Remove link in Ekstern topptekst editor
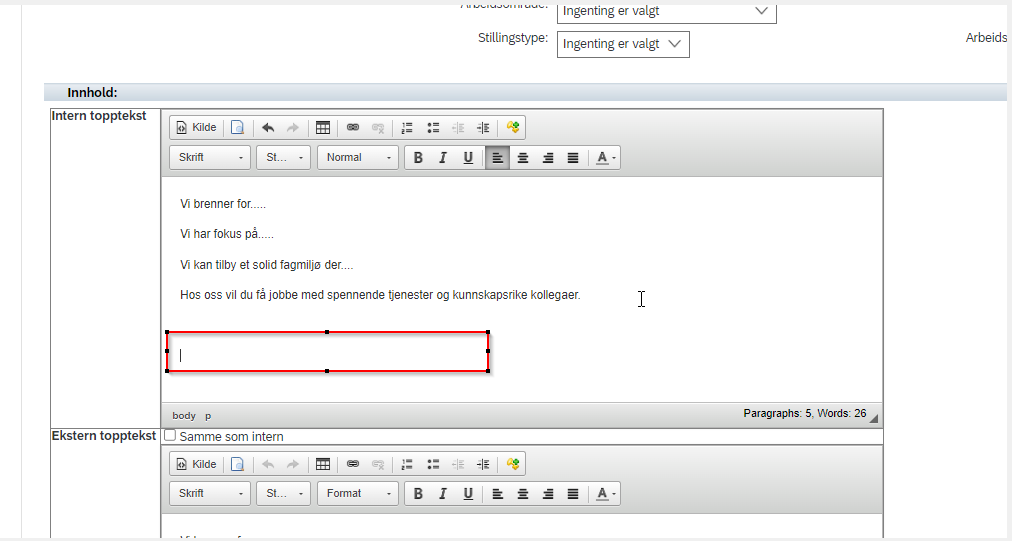 coord(378,464)
